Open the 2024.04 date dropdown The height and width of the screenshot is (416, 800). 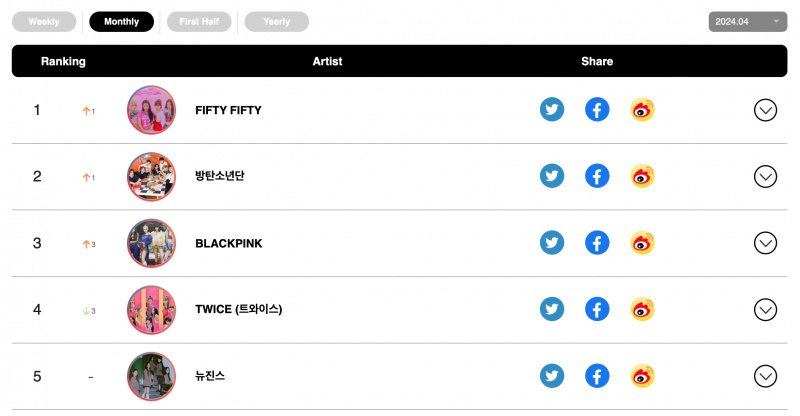tap(747, 22)
